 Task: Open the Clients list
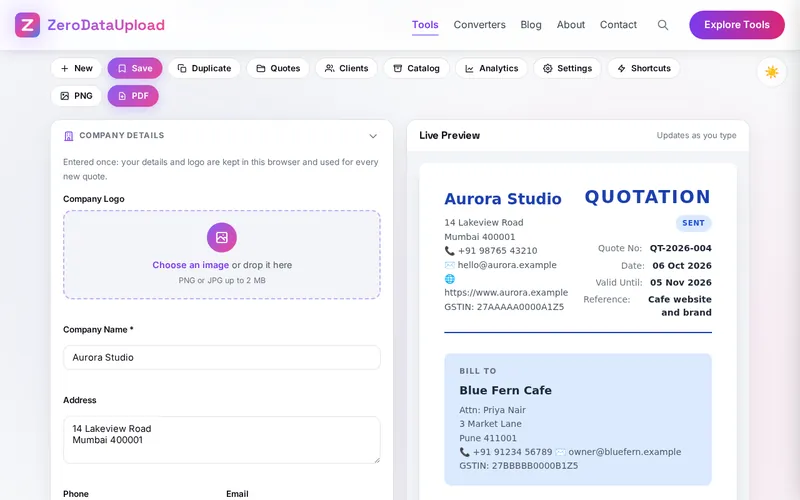pos(346,68)
